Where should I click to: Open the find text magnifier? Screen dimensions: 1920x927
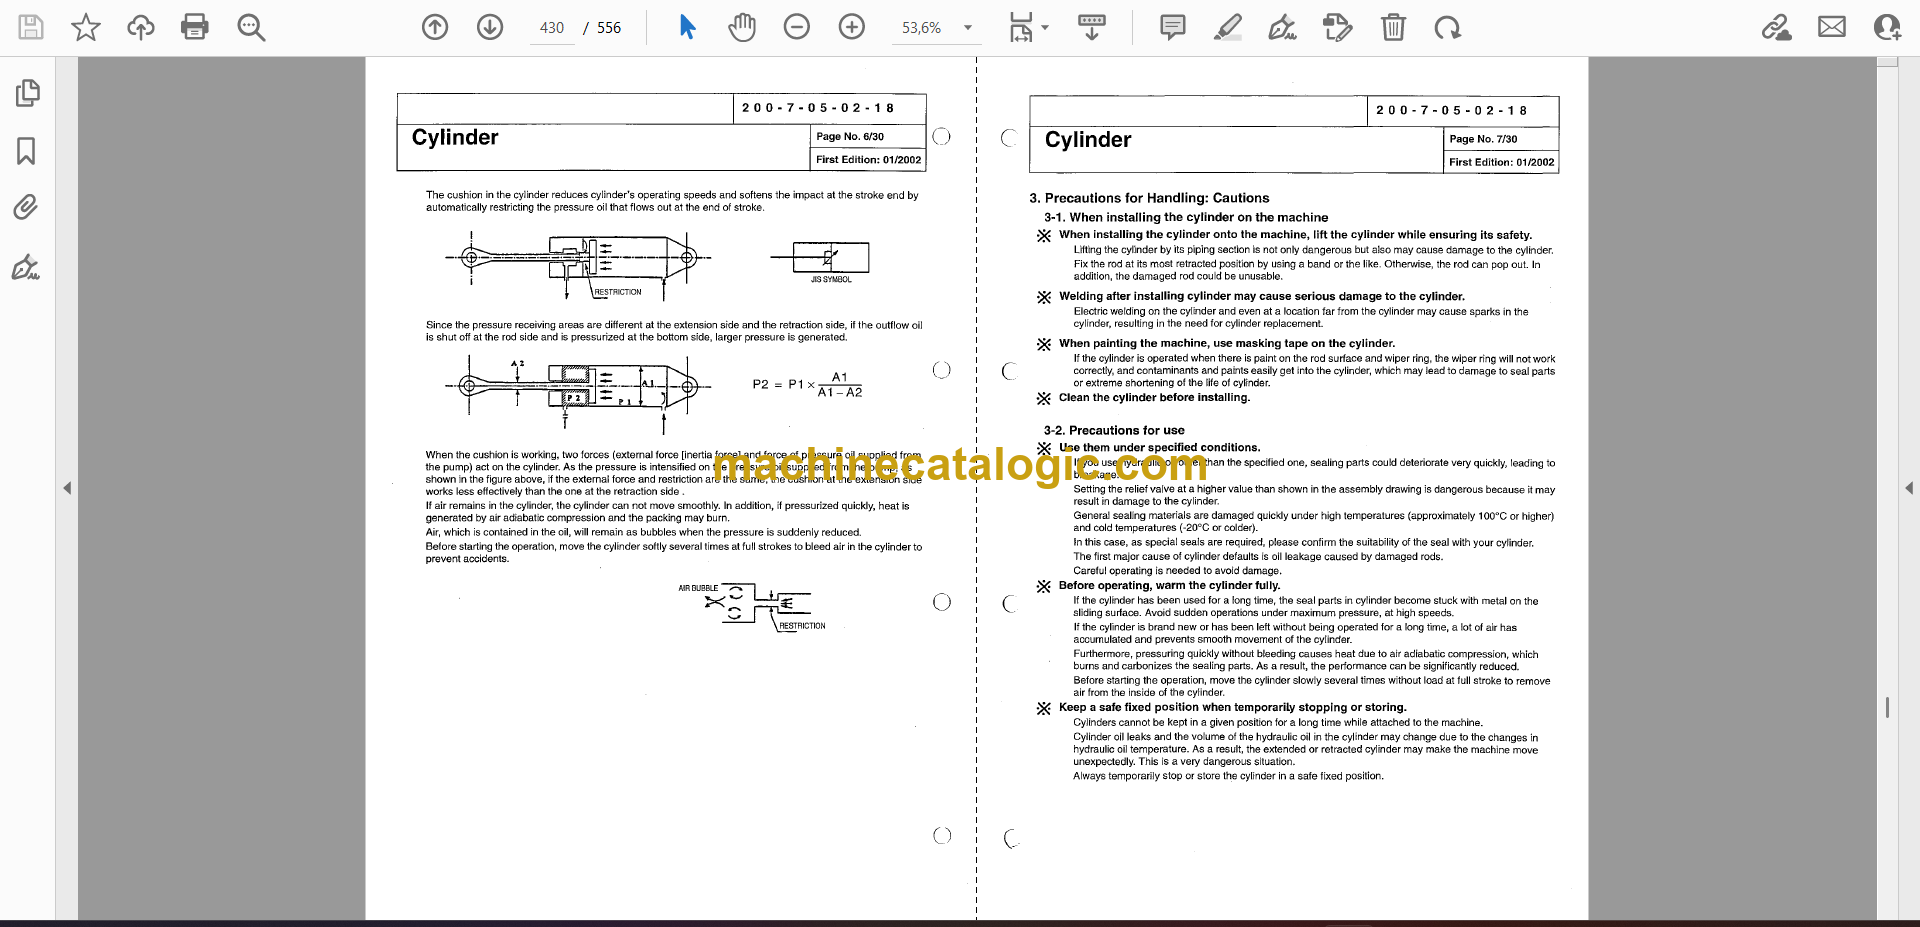pos(251,27)
